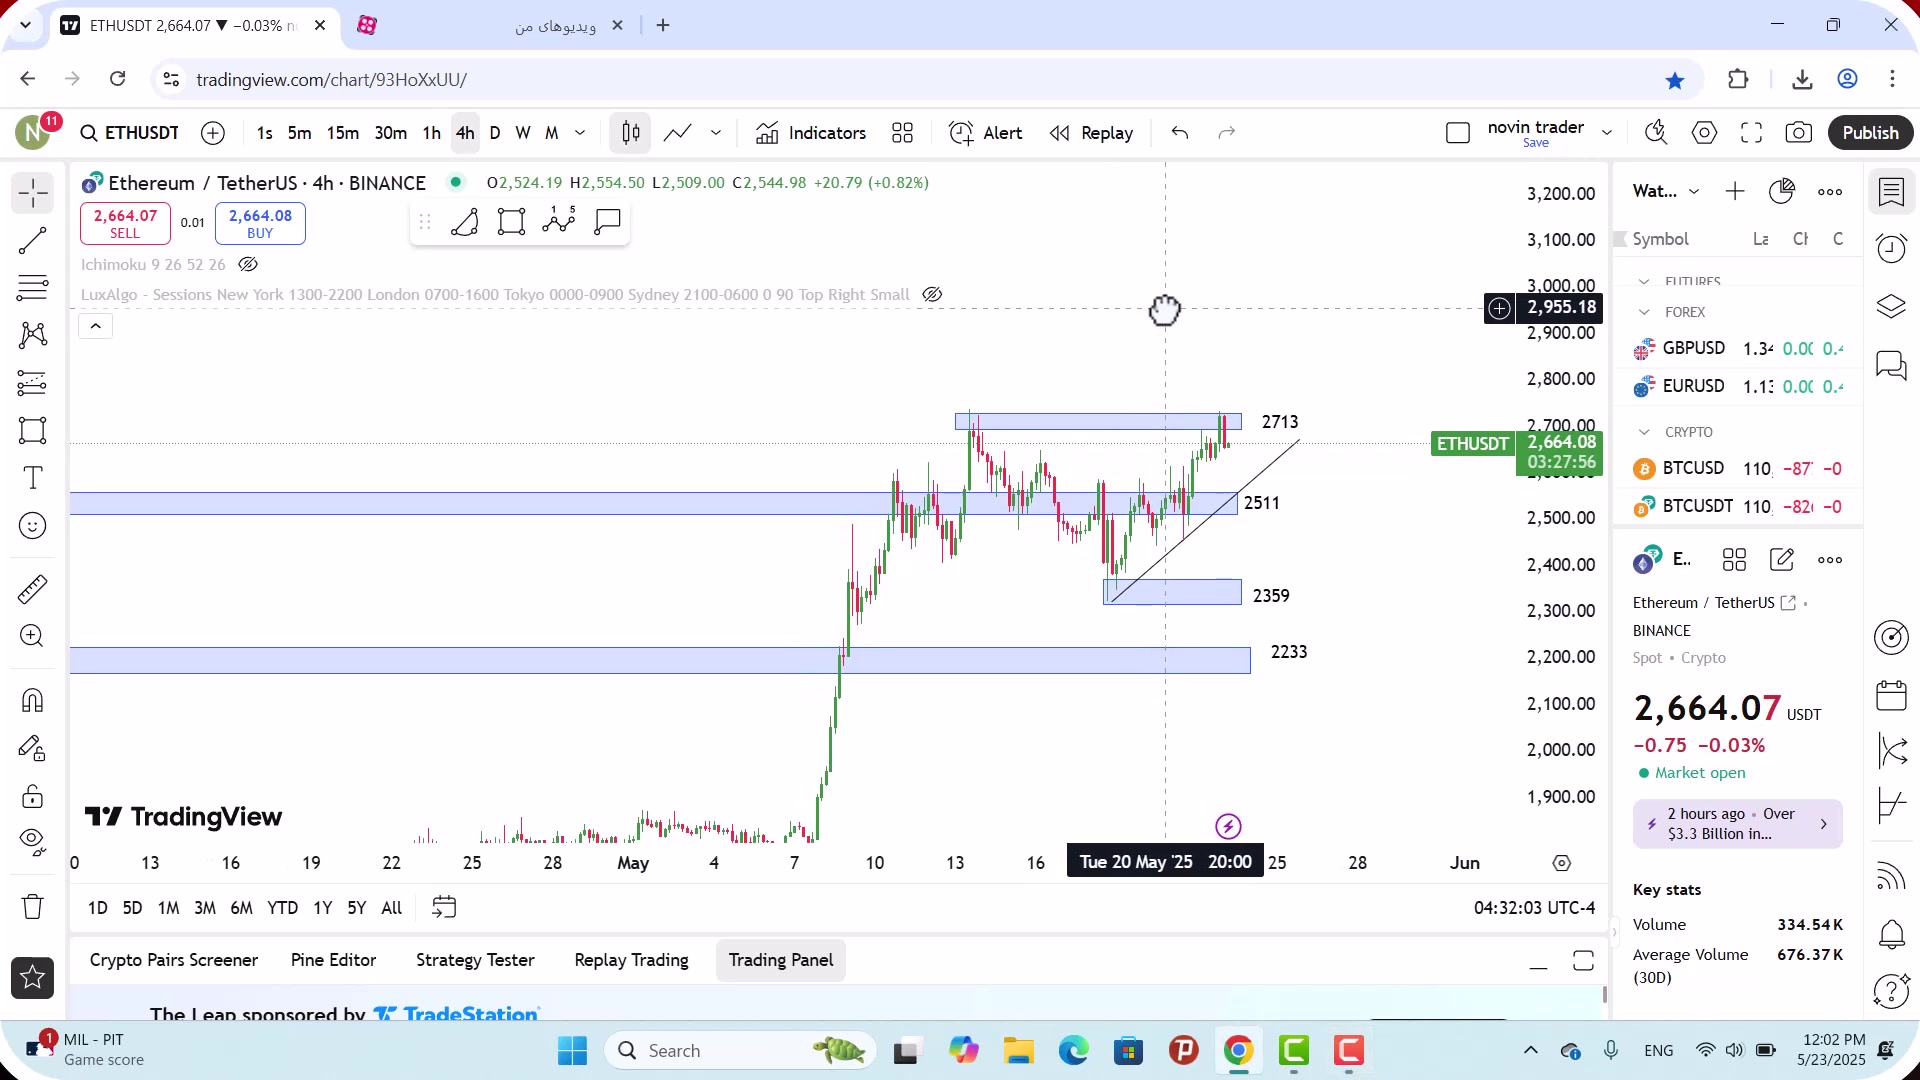Take a chart snapshot
This screenshot has width=1920, height=1080.
tap(1799, 133)
